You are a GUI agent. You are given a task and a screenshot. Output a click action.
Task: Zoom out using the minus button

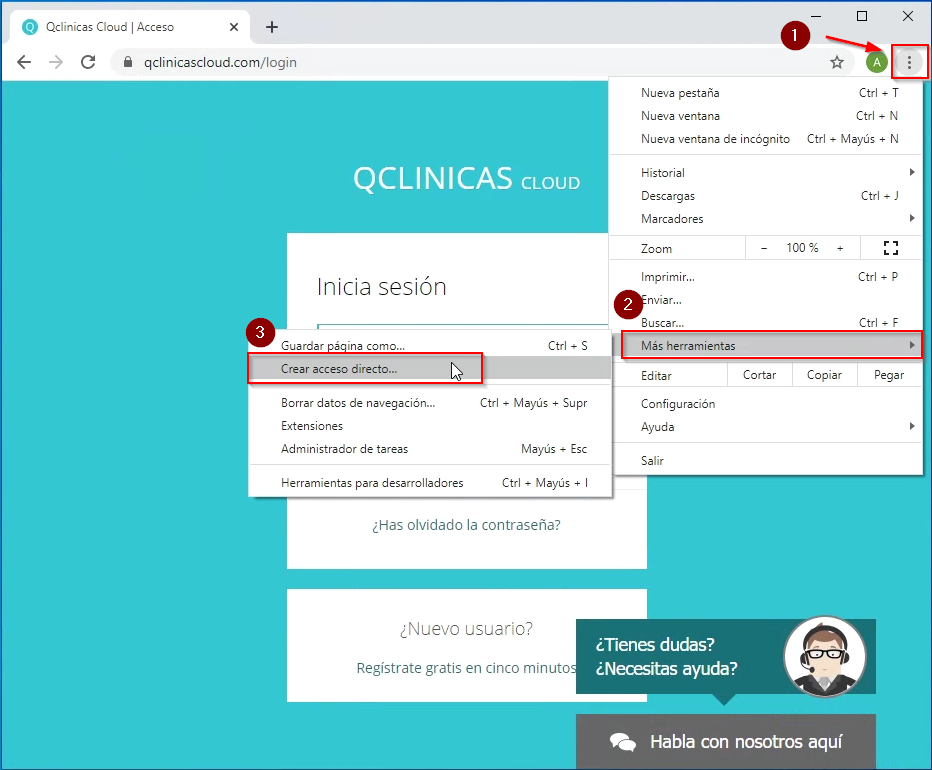pos(764,248)
